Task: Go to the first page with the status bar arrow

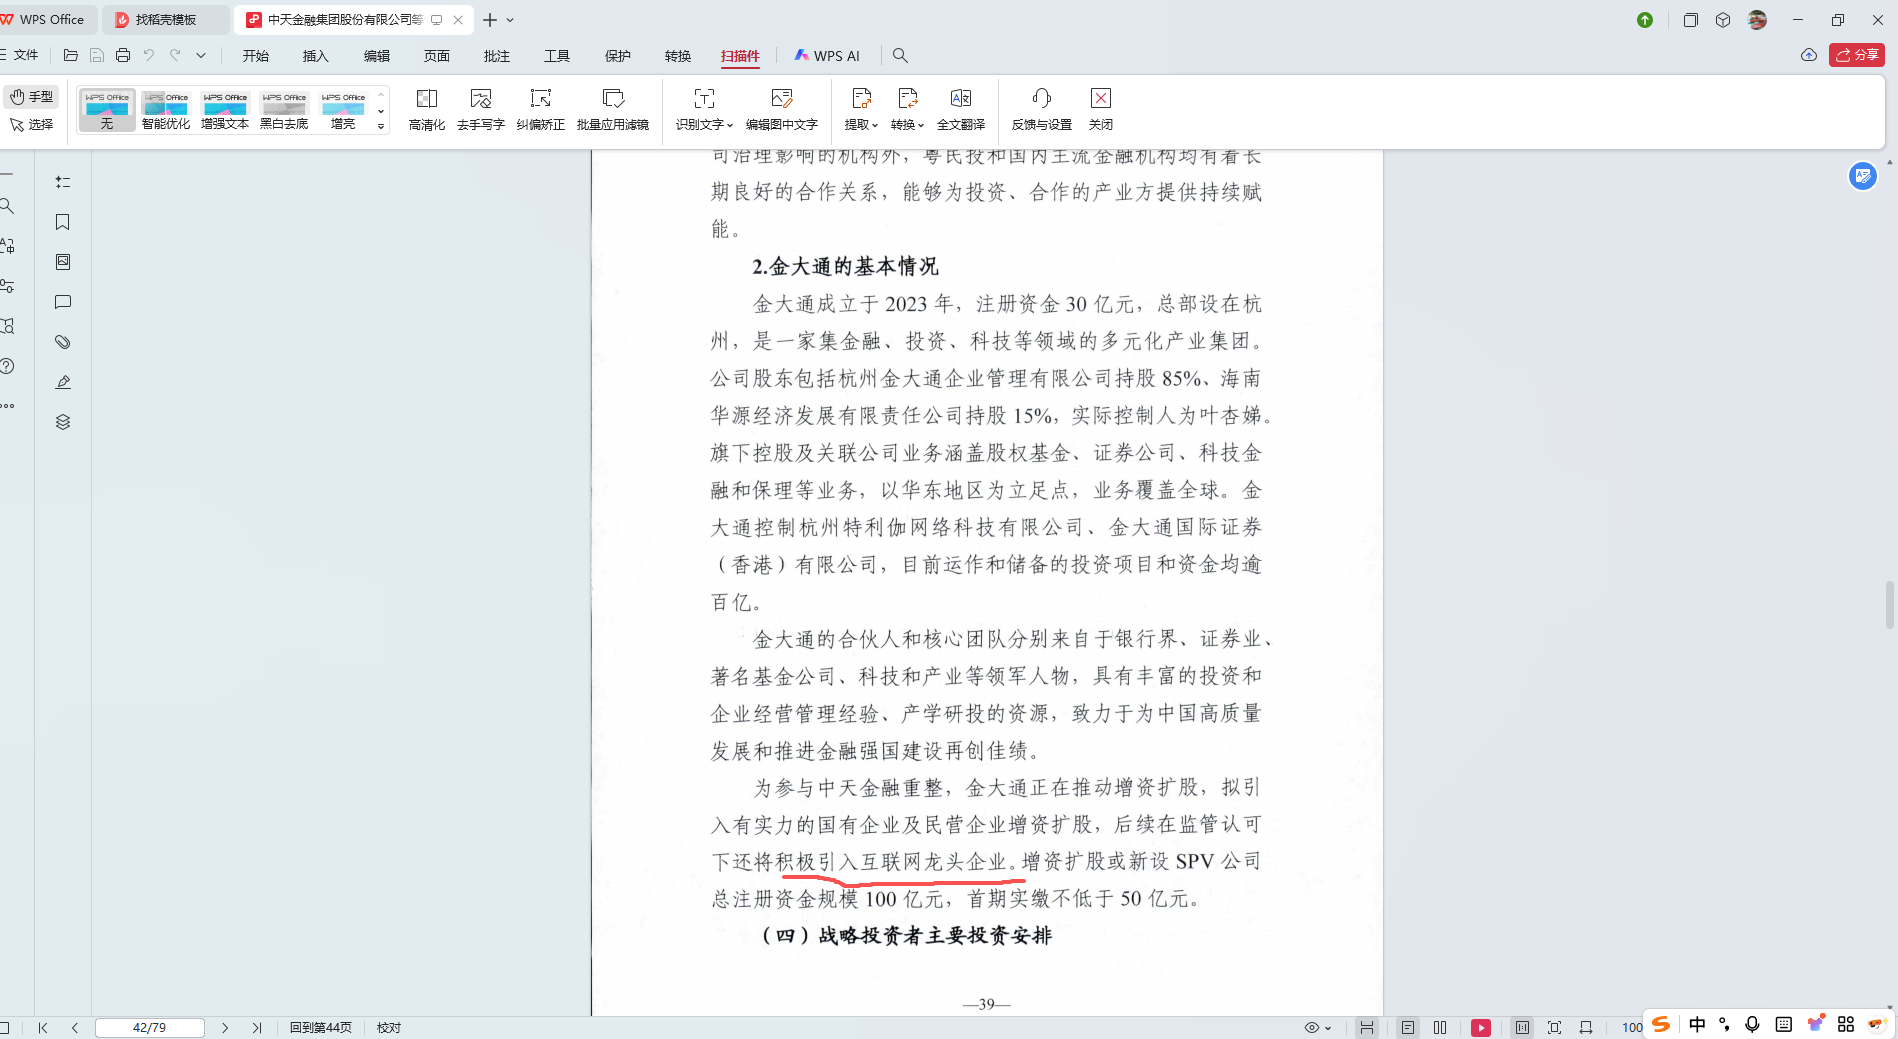Action: click(x=43, y=1027)
